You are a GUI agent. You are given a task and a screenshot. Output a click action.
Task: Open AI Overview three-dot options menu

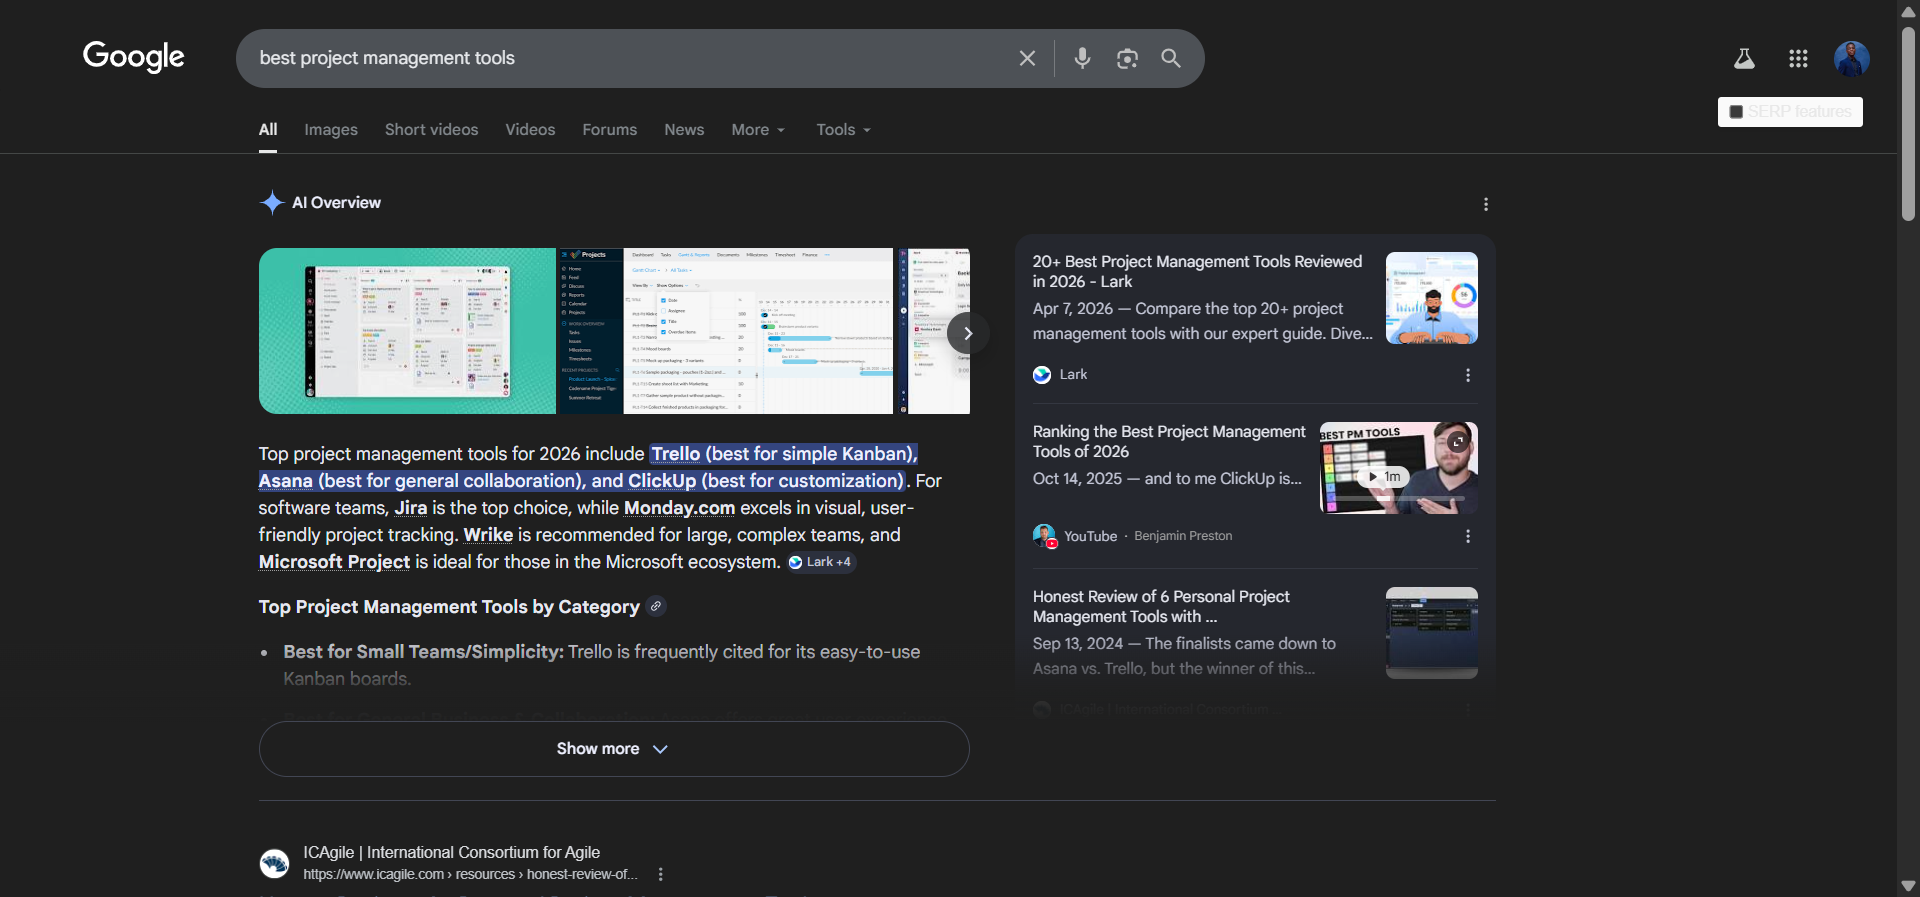(1486, 204)
